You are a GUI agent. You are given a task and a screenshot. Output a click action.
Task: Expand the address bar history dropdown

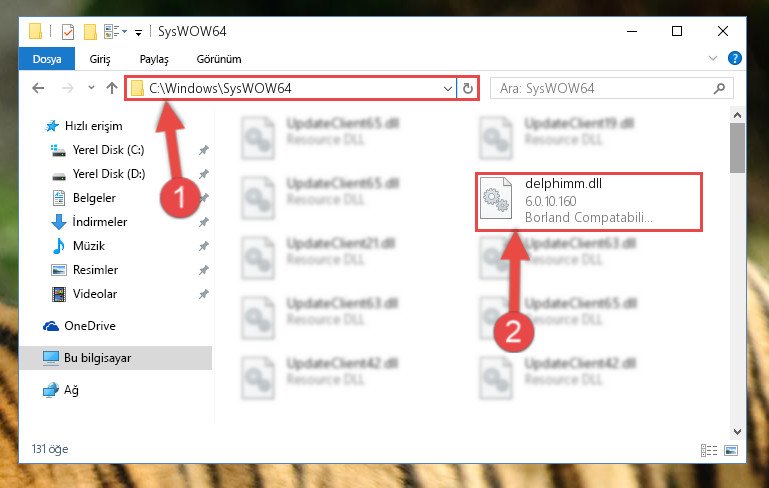point(447,89)
